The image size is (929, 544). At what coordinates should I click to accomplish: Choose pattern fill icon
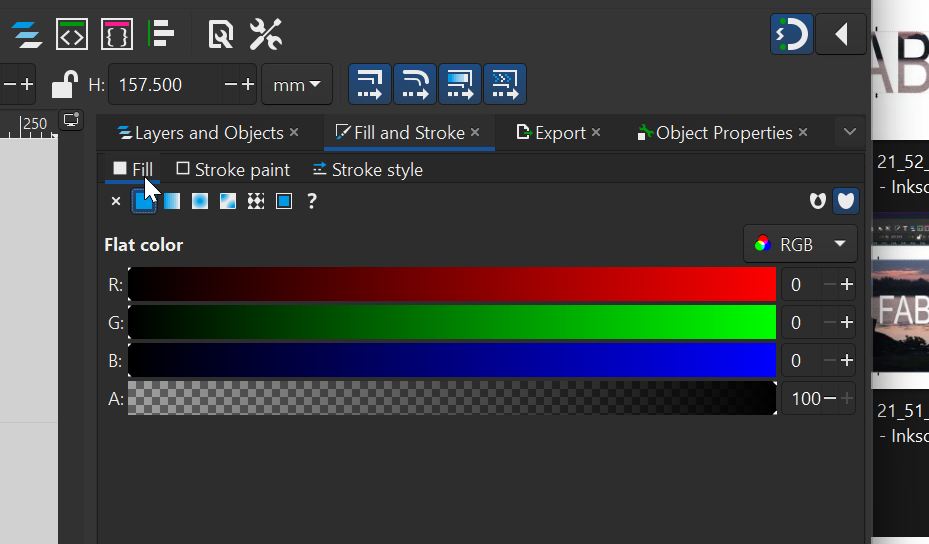click(256, 201)
